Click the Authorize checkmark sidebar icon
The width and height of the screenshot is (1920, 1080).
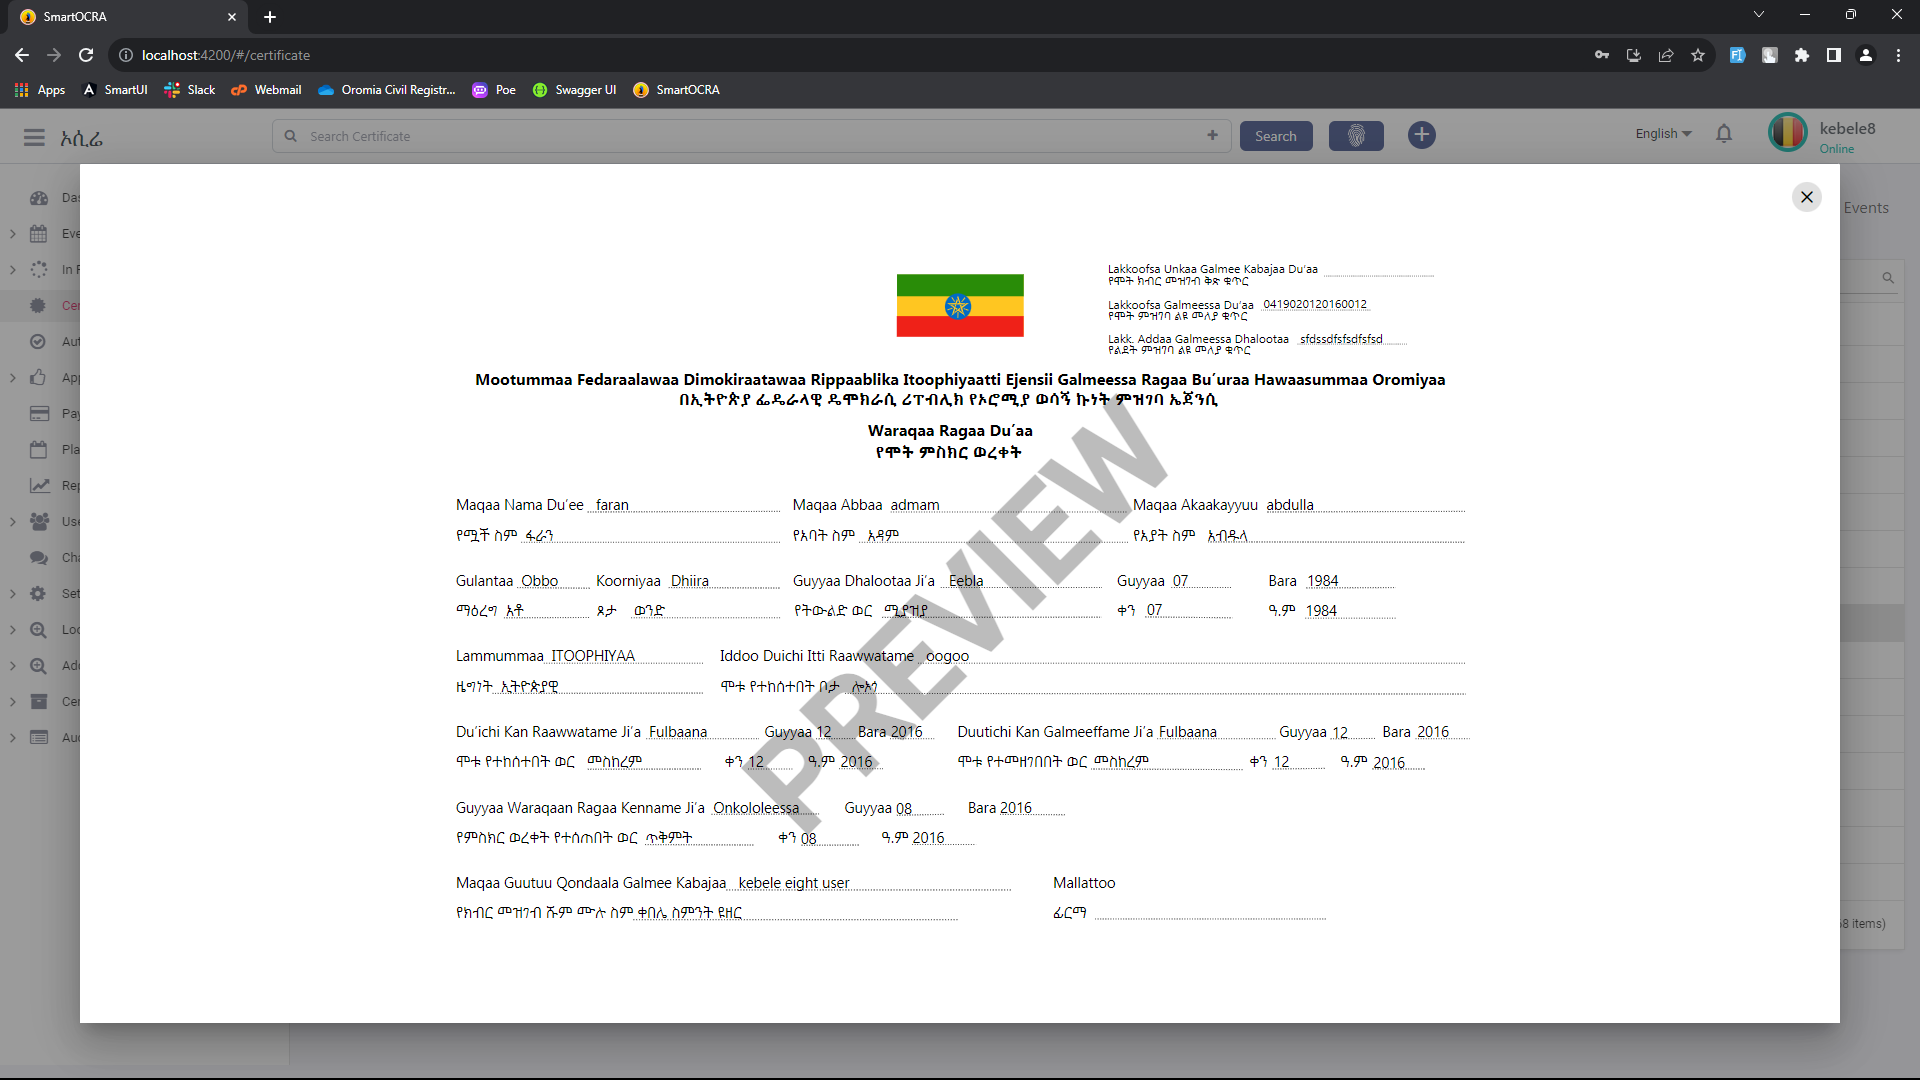tap(38, 342)
